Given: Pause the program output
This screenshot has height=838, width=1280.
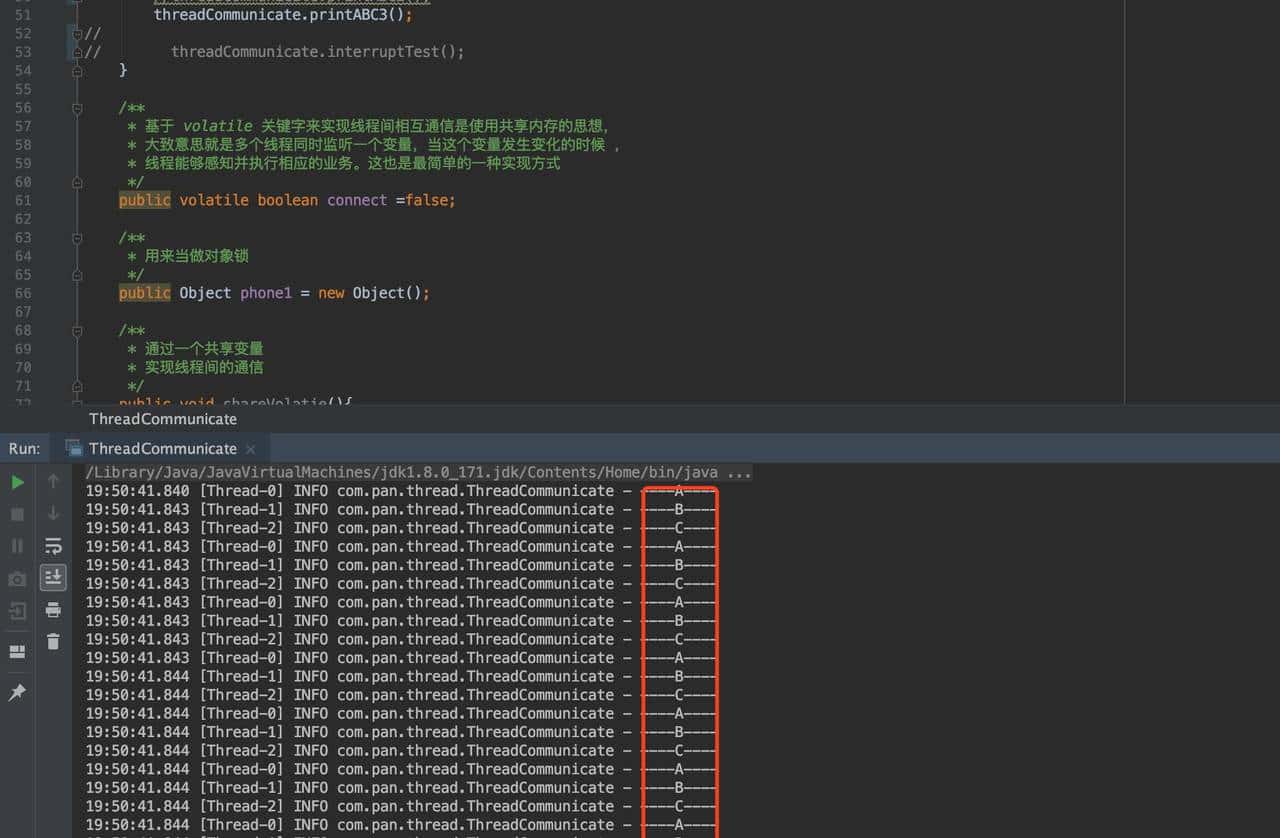Looking at the screenshot, I should [17, 546].
